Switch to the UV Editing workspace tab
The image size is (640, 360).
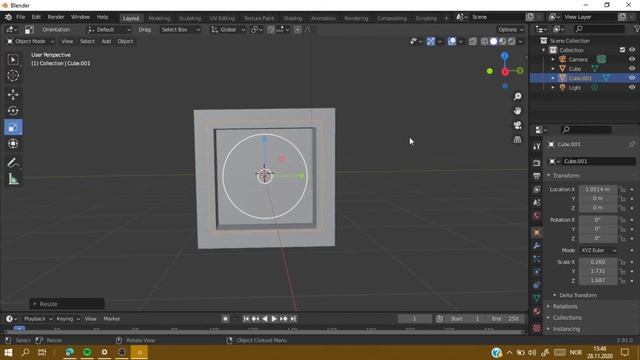pyautogui.click(x=222, y=18)
